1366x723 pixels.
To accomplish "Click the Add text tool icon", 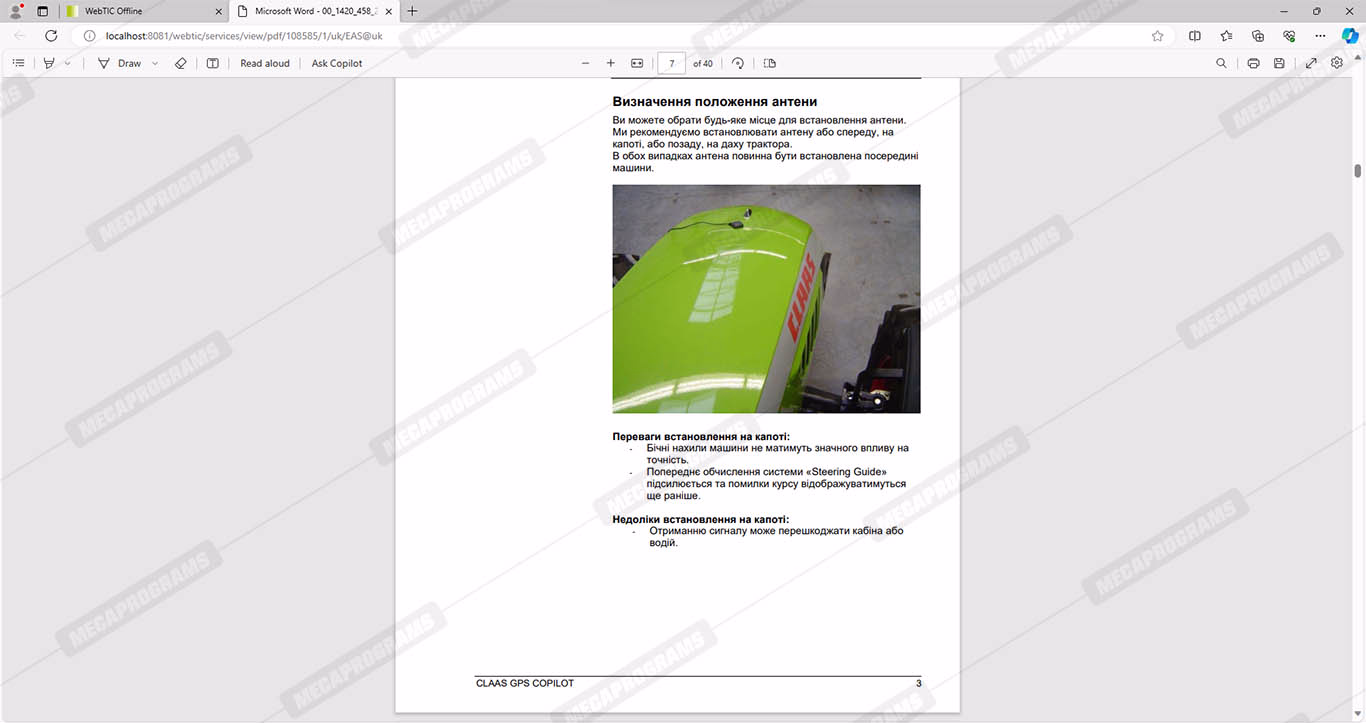I will click(x=213, y=63).
